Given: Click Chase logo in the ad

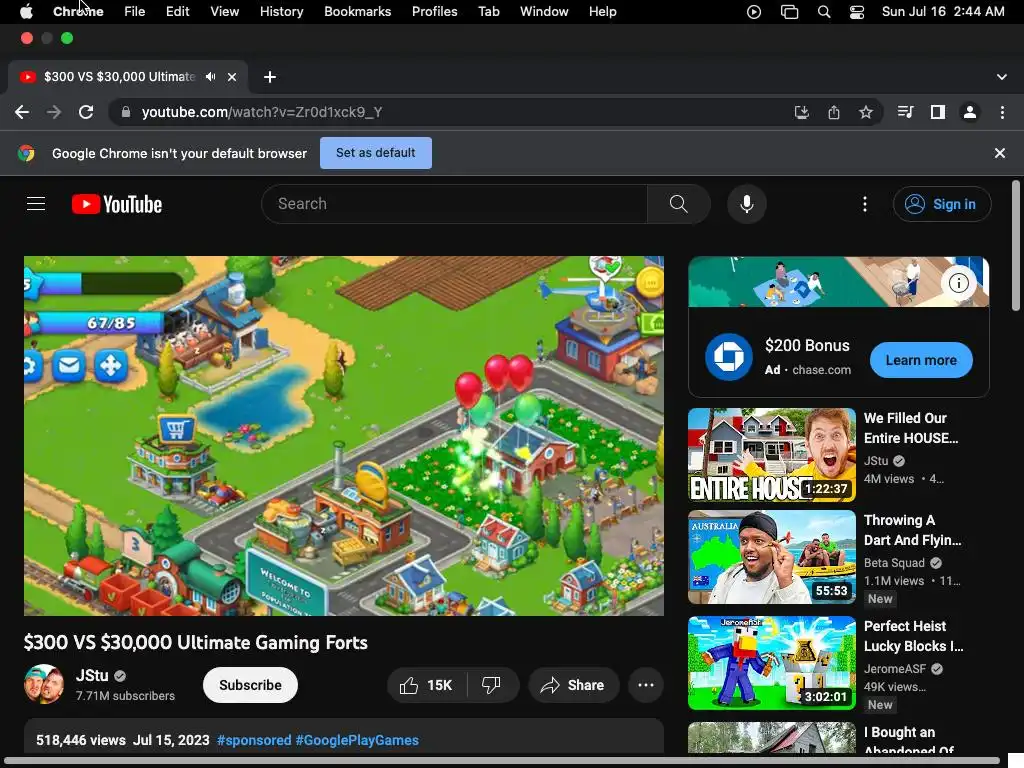Looking at the screenshot, I should [x=729, y=357].
